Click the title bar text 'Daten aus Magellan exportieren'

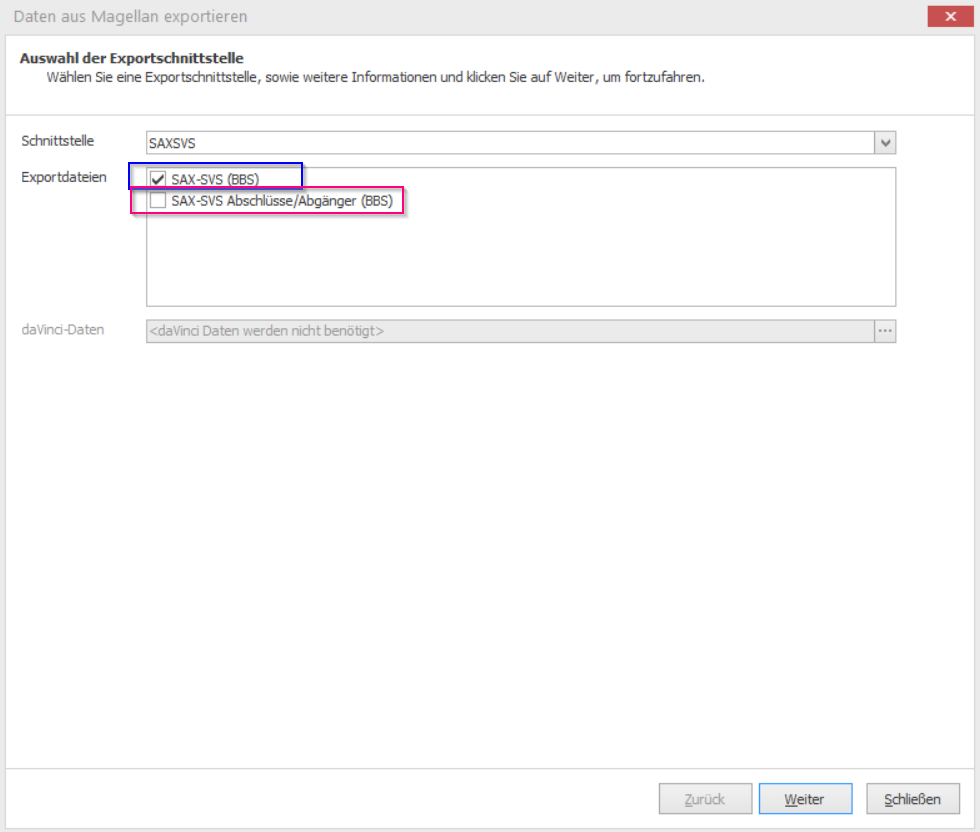(x=131, y=17)
